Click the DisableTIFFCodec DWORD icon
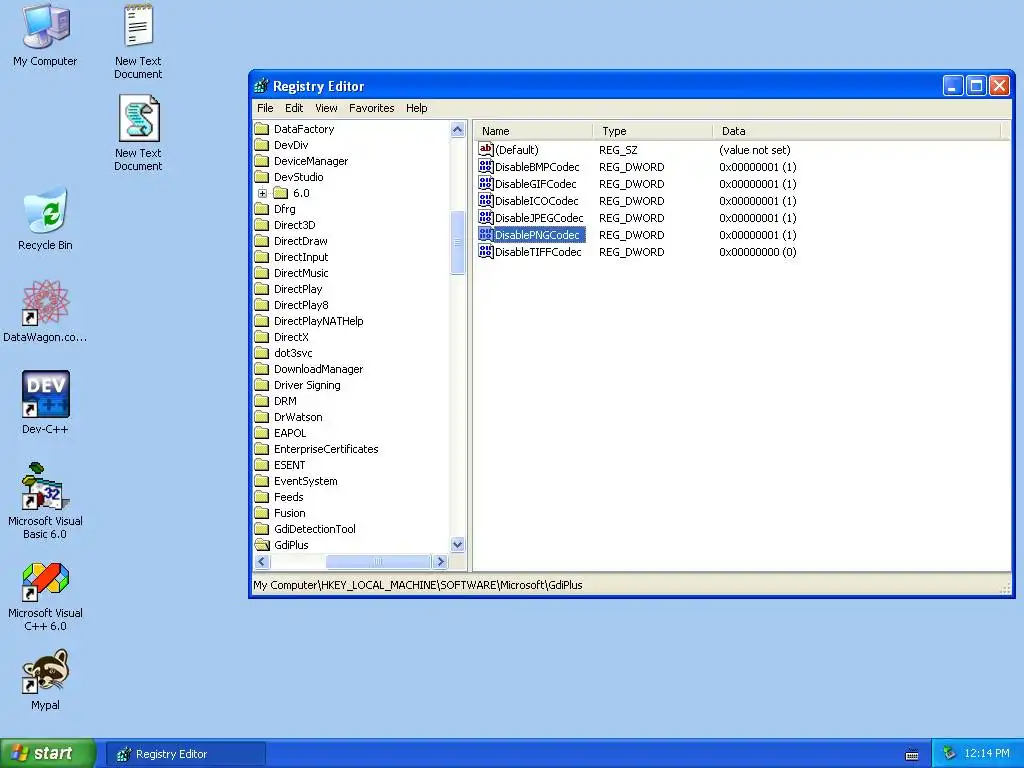The height and width of the screenshot is (768, 1024). click(485, 251)
